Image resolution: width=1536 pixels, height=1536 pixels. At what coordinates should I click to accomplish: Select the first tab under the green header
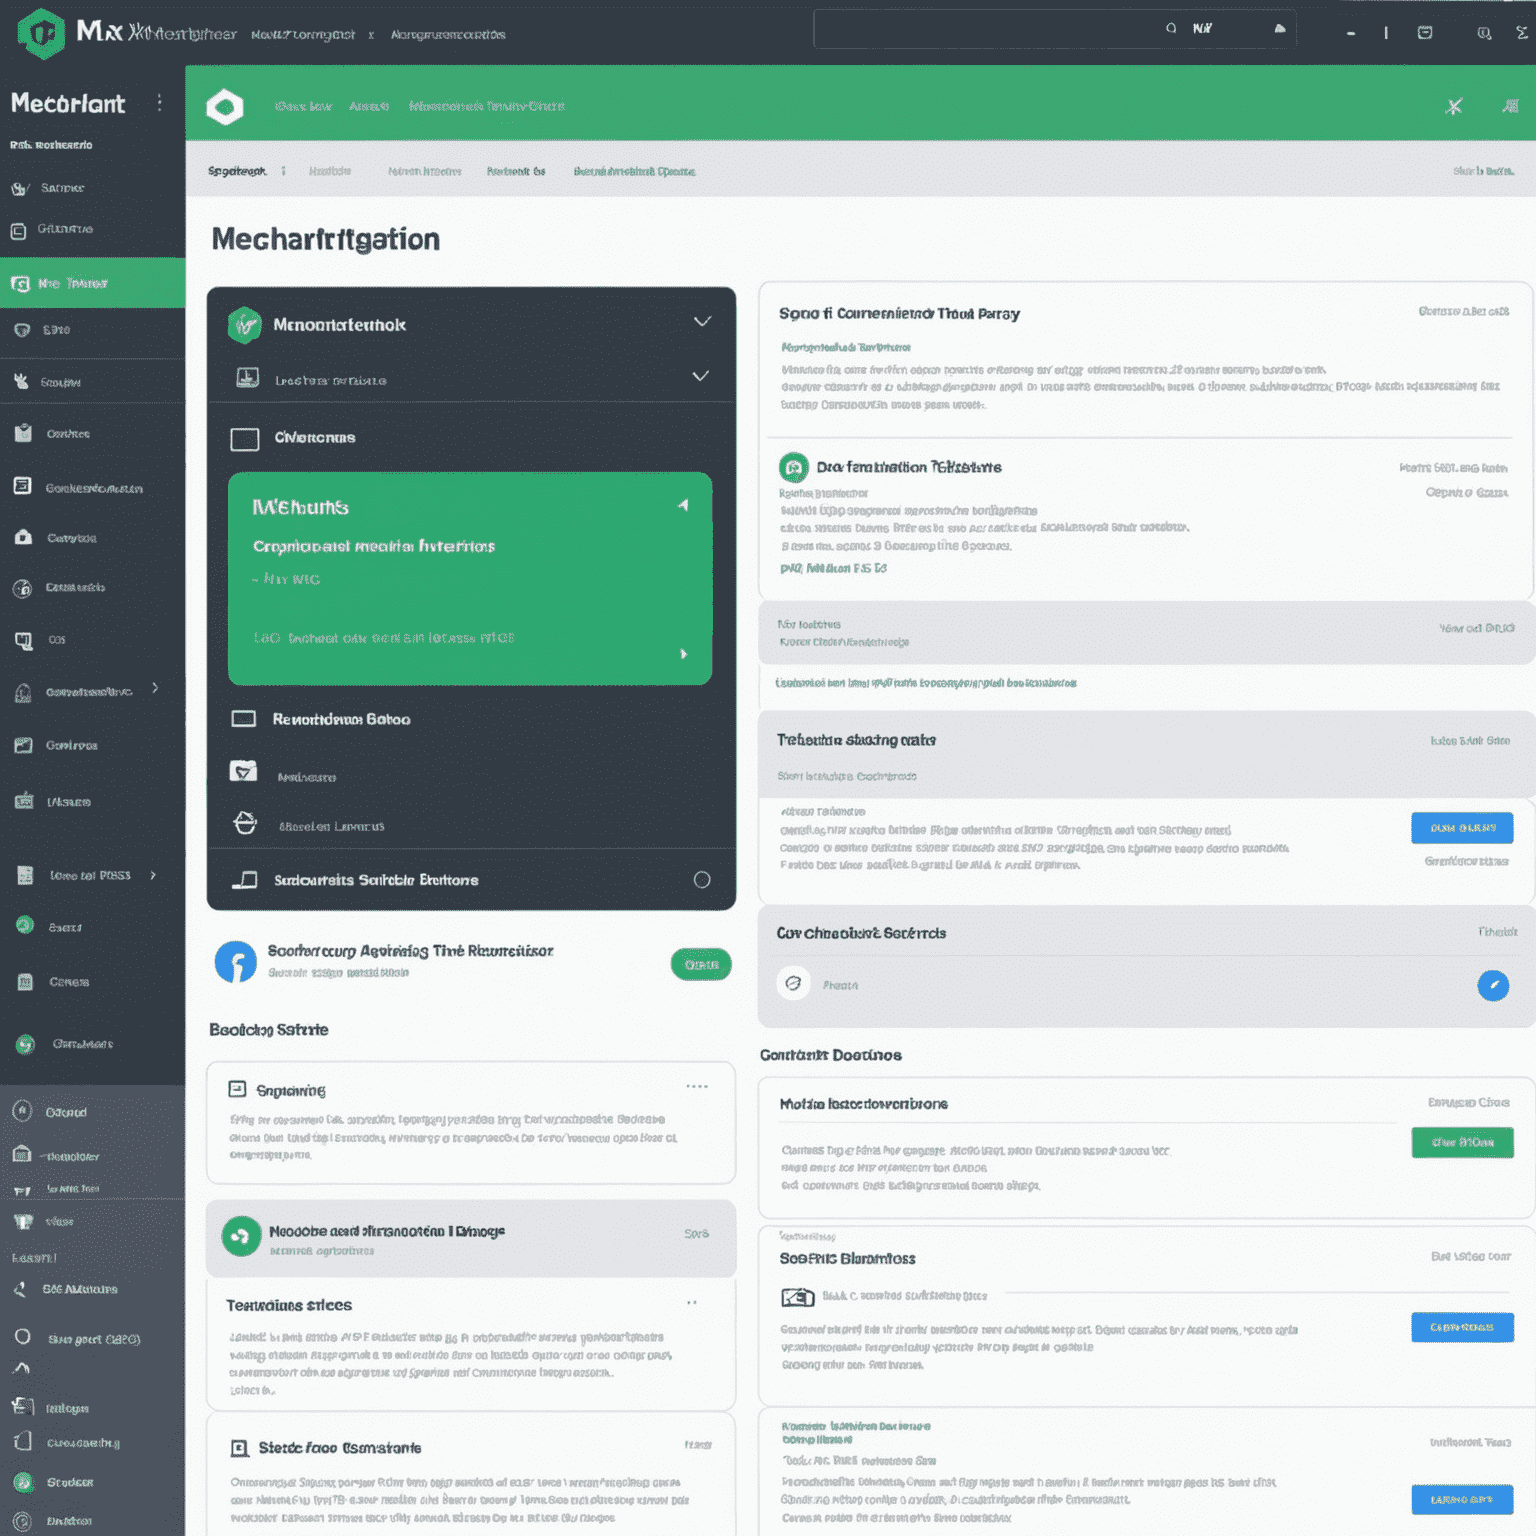[x=237, y=171]
